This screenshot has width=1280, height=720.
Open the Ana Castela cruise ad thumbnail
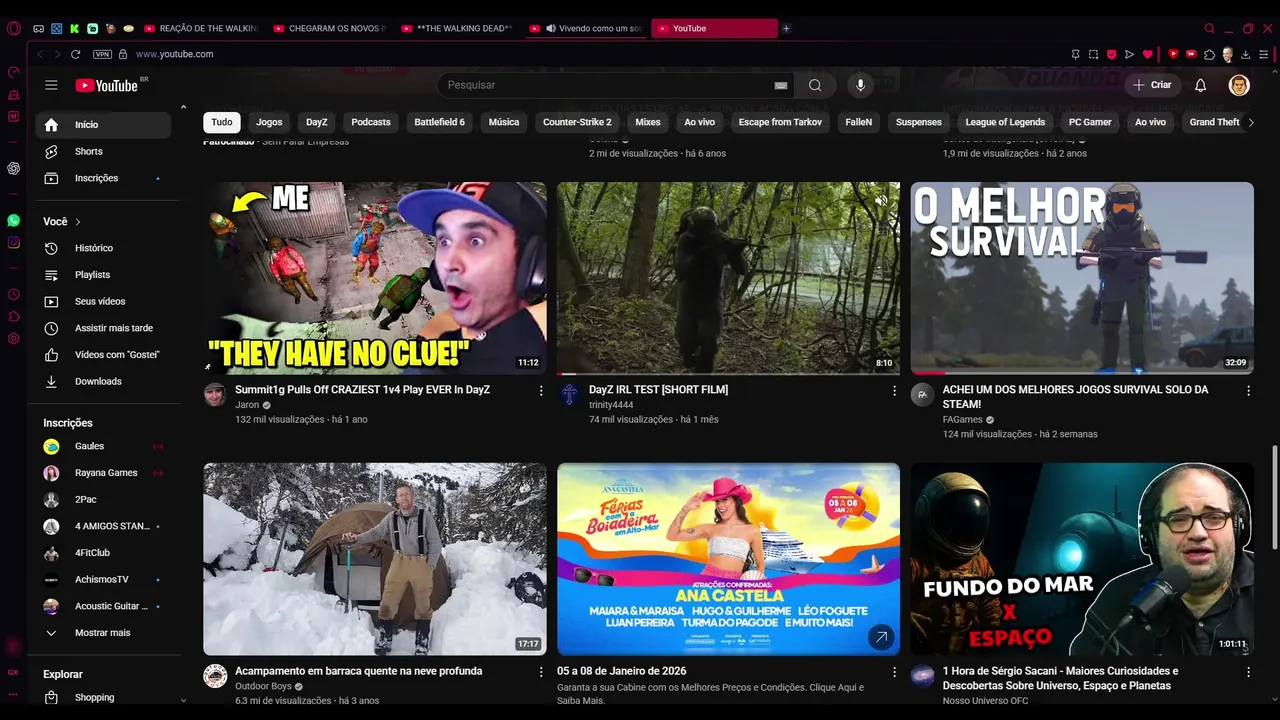click(x=728, y=559)
